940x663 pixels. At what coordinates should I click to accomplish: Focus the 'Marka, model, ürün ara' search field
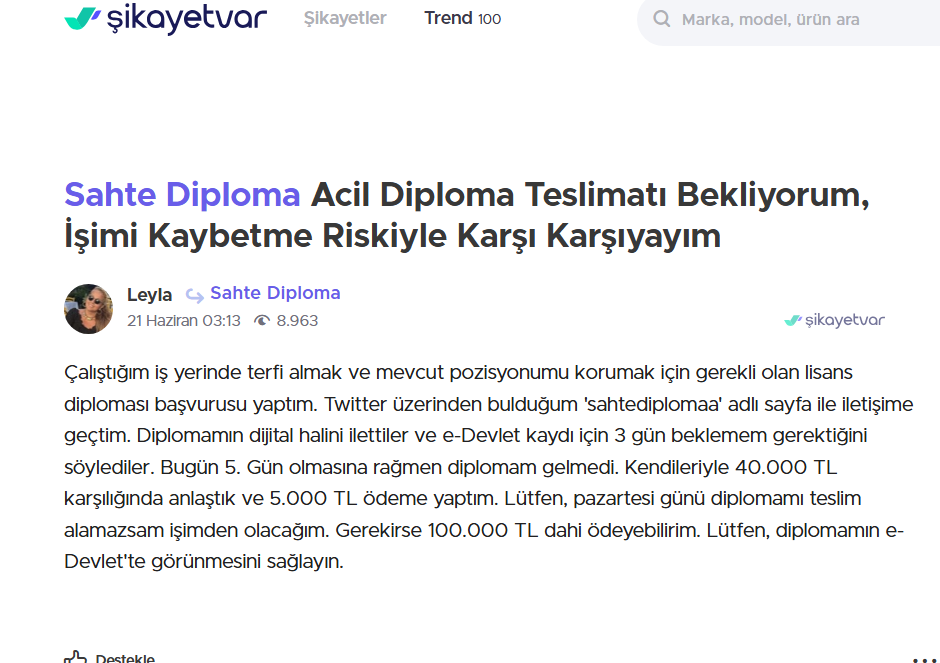click(788, 20)
